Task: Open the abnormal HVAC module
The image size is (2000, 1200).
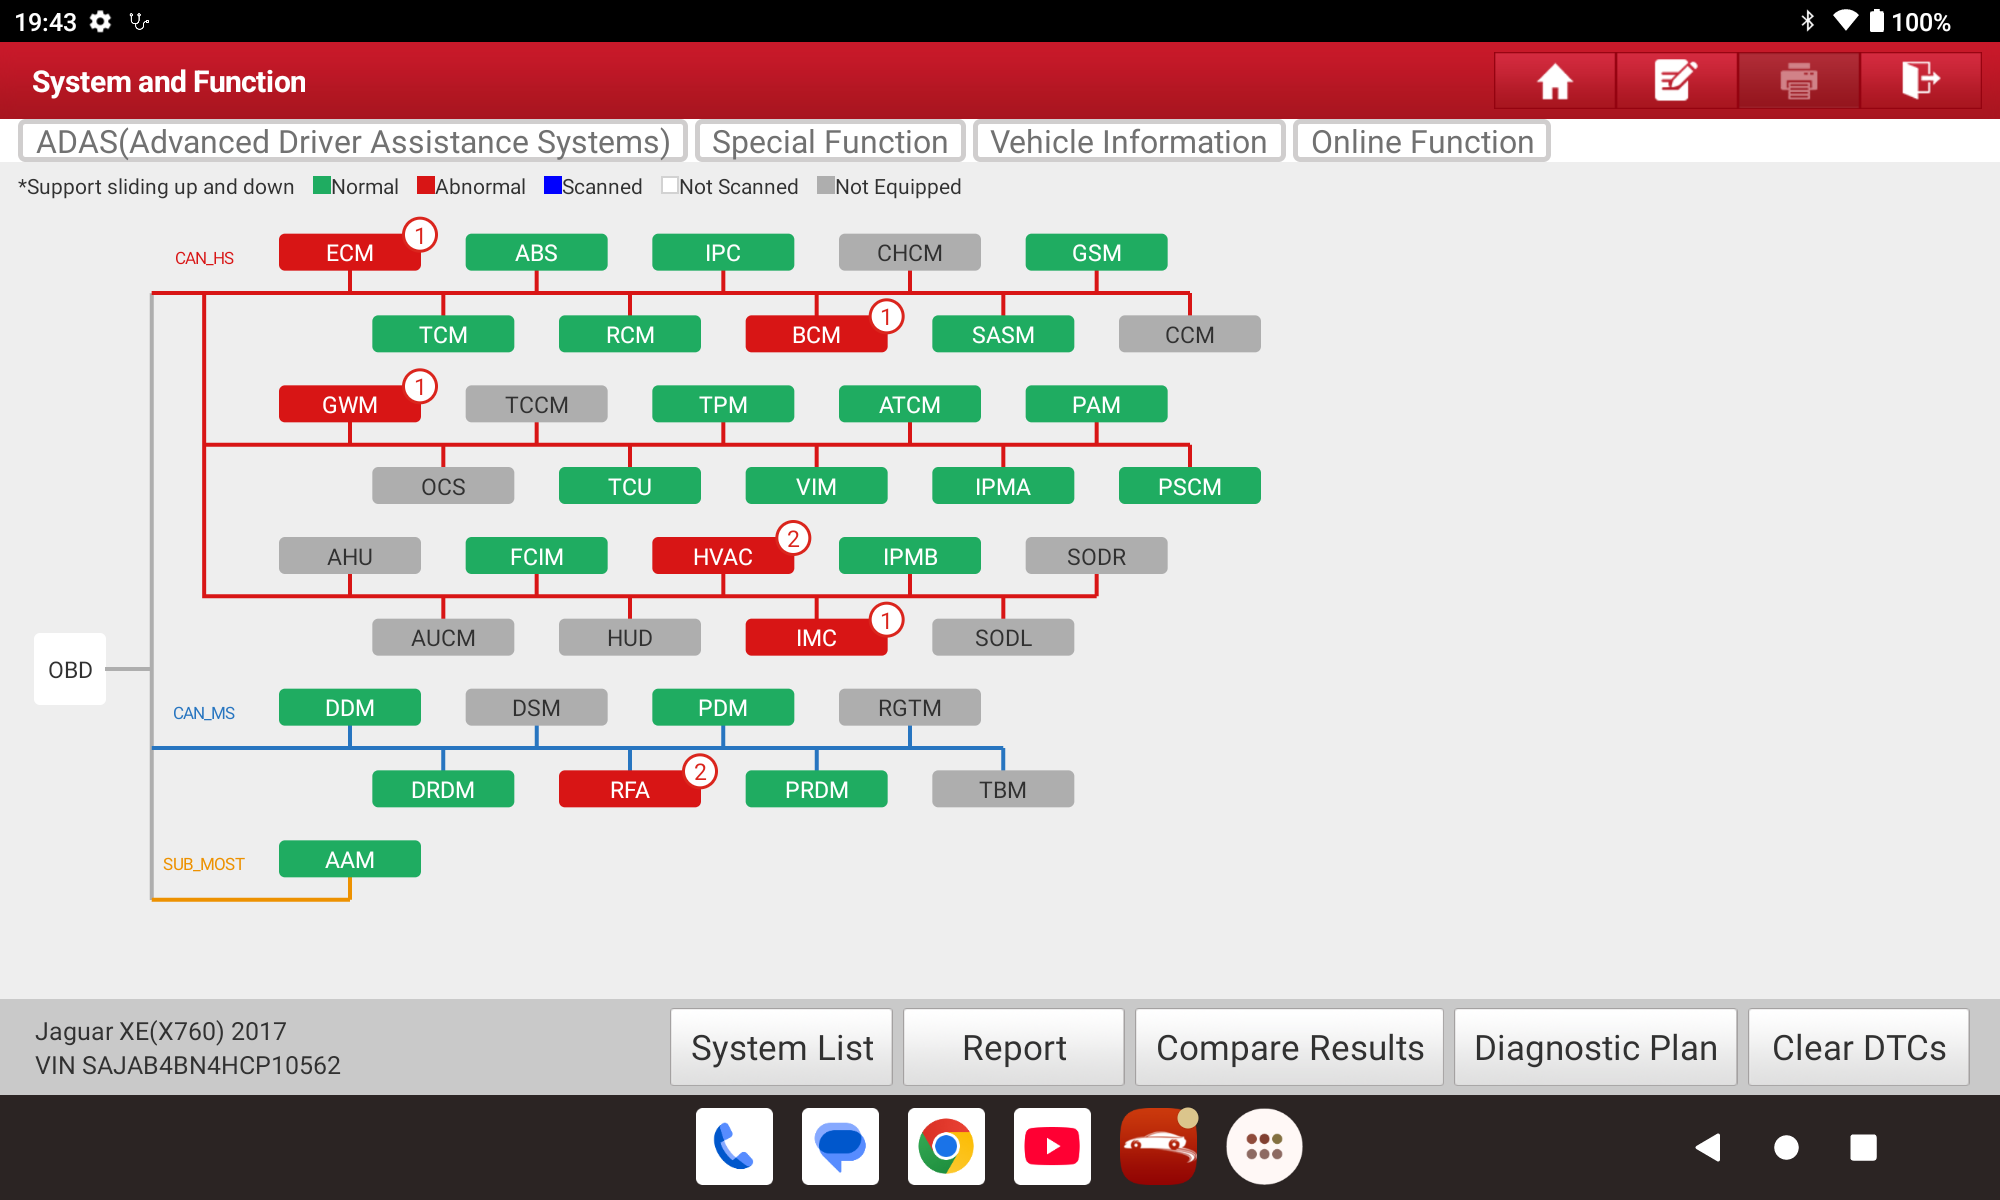Action: point(722,556)
